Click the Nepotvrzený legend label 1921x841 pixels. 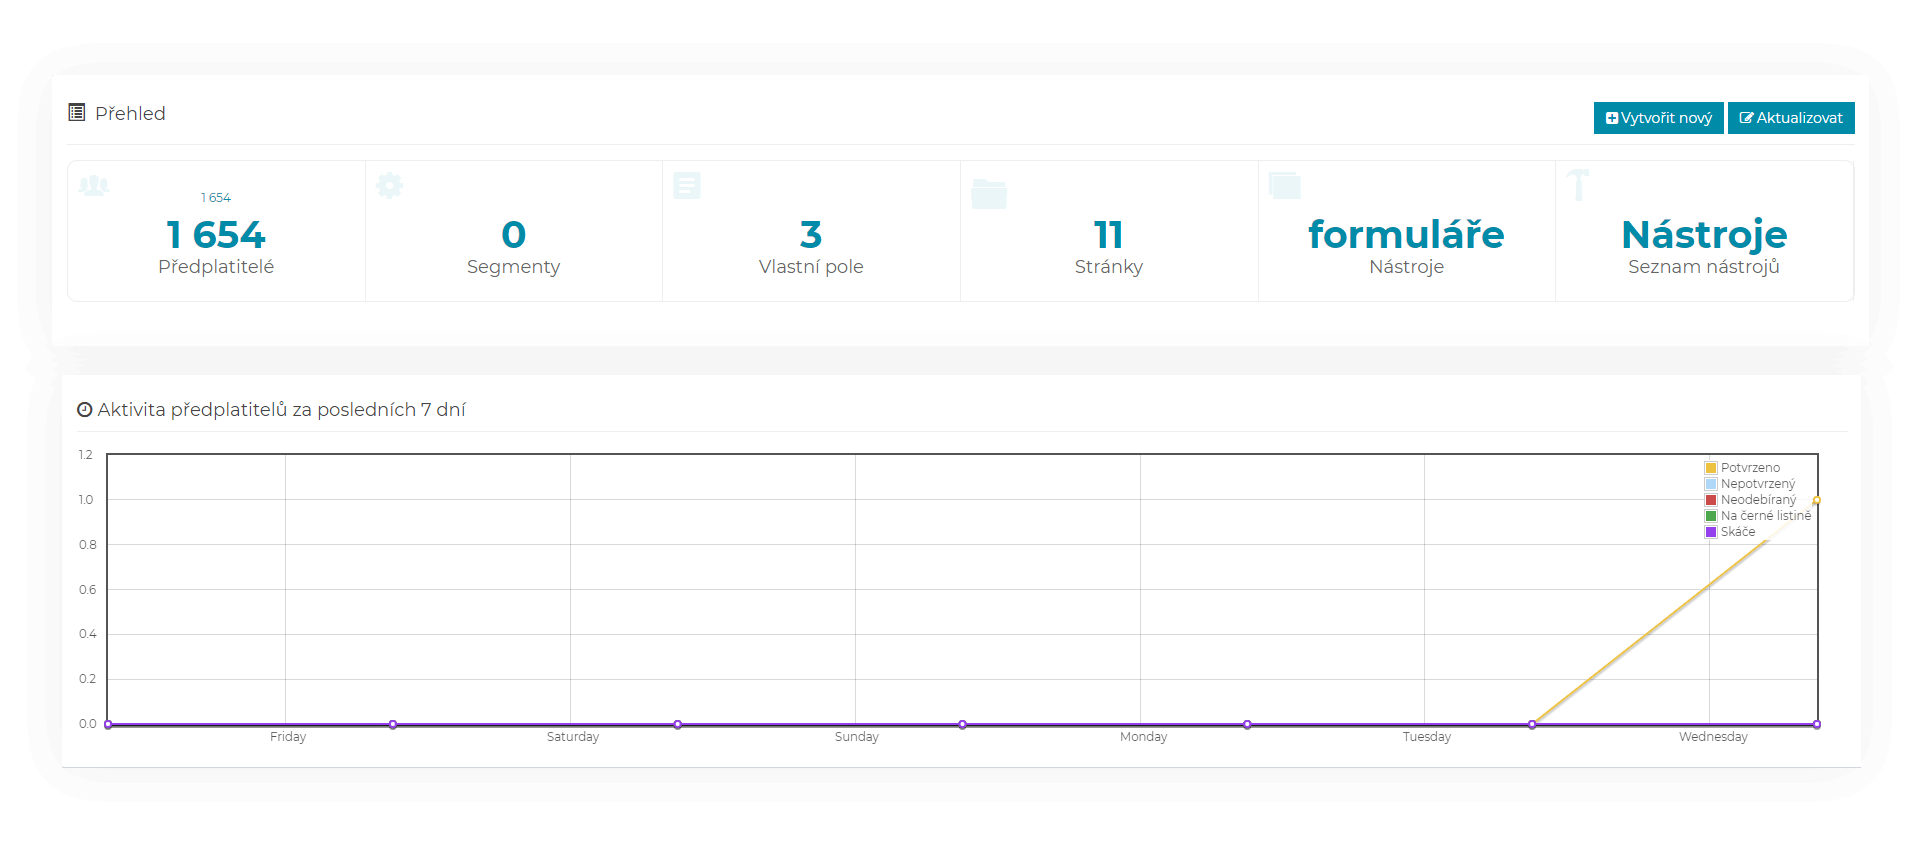point(1758,484)
